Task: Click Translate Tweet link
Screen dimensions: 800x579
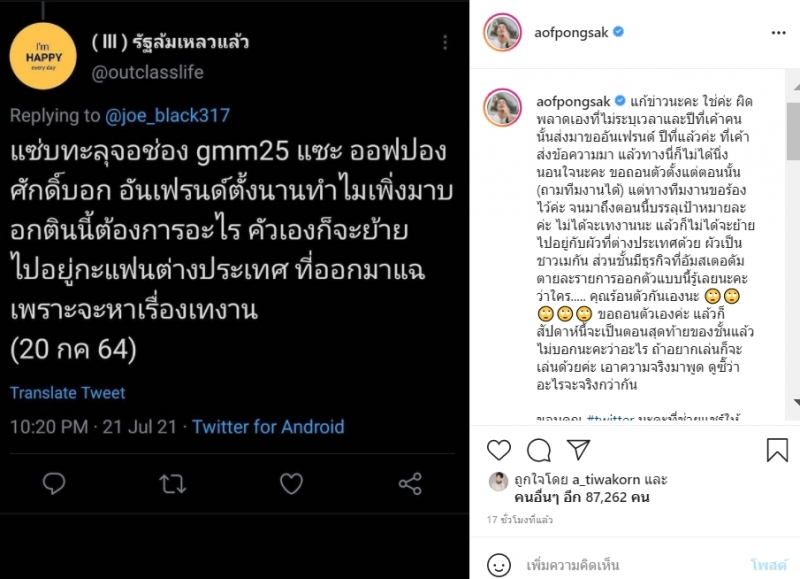Action: tap(68, 393)
